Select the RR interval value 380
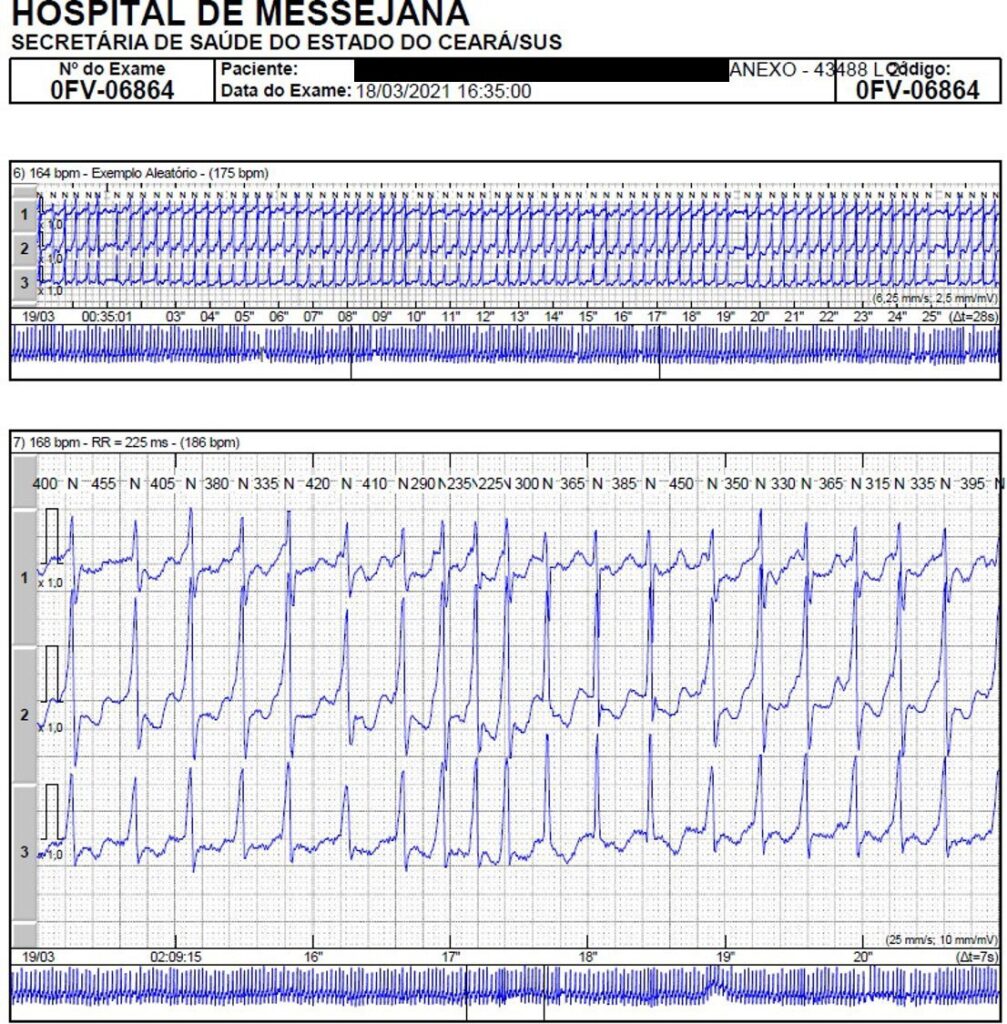1007x1024 pixels. pos(216,484)
